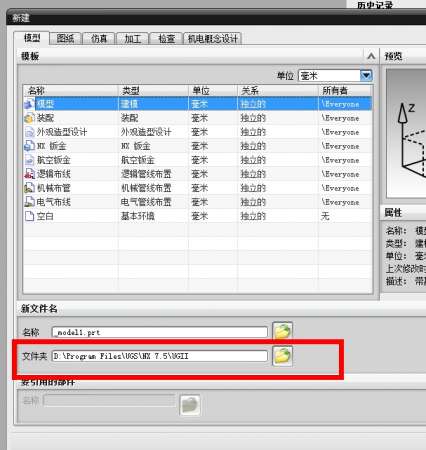Click the disabled 要引用的部件 名称 field
This screenshot has height=450, width=426.
click(x=109, y=400)
